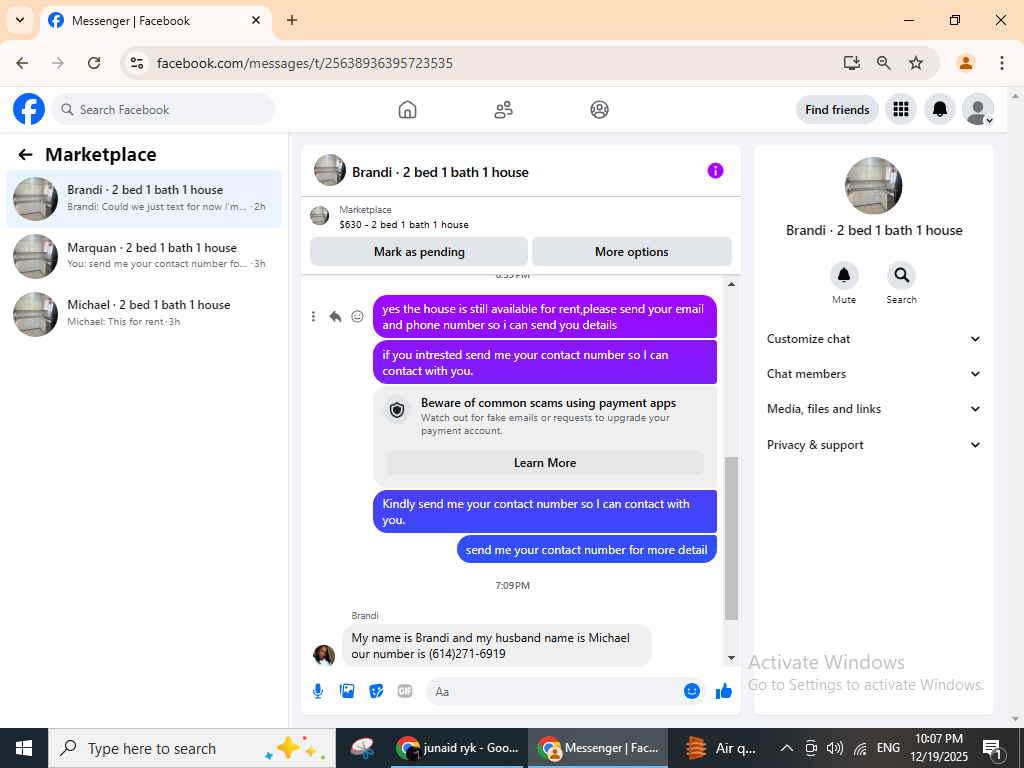Bookmark this page with star icon
This screenshot has width=1024, height=768.
tap(916, 63)
